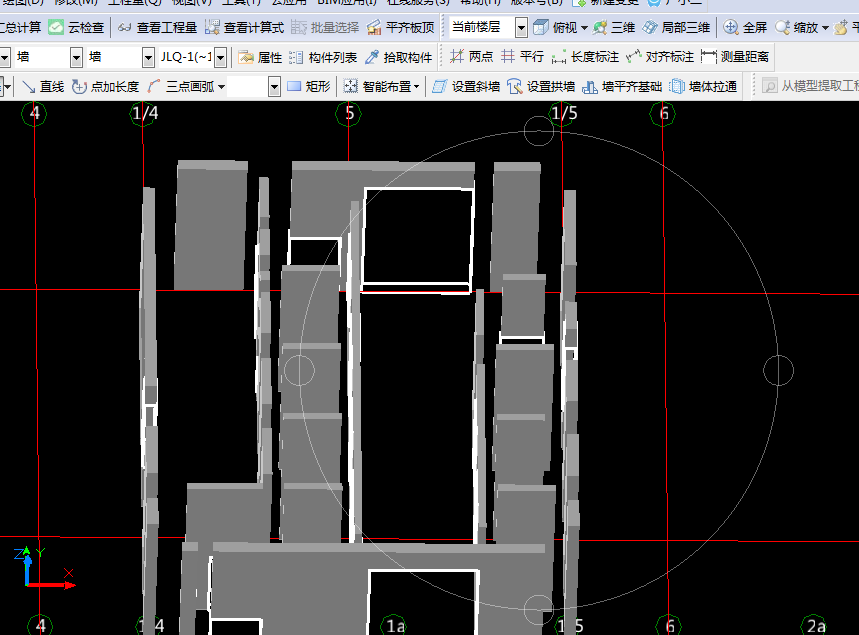The image size is (859, 635).
Task: Click the 设置拱墙 arched wall tool
Action: (x=541, y=87)
